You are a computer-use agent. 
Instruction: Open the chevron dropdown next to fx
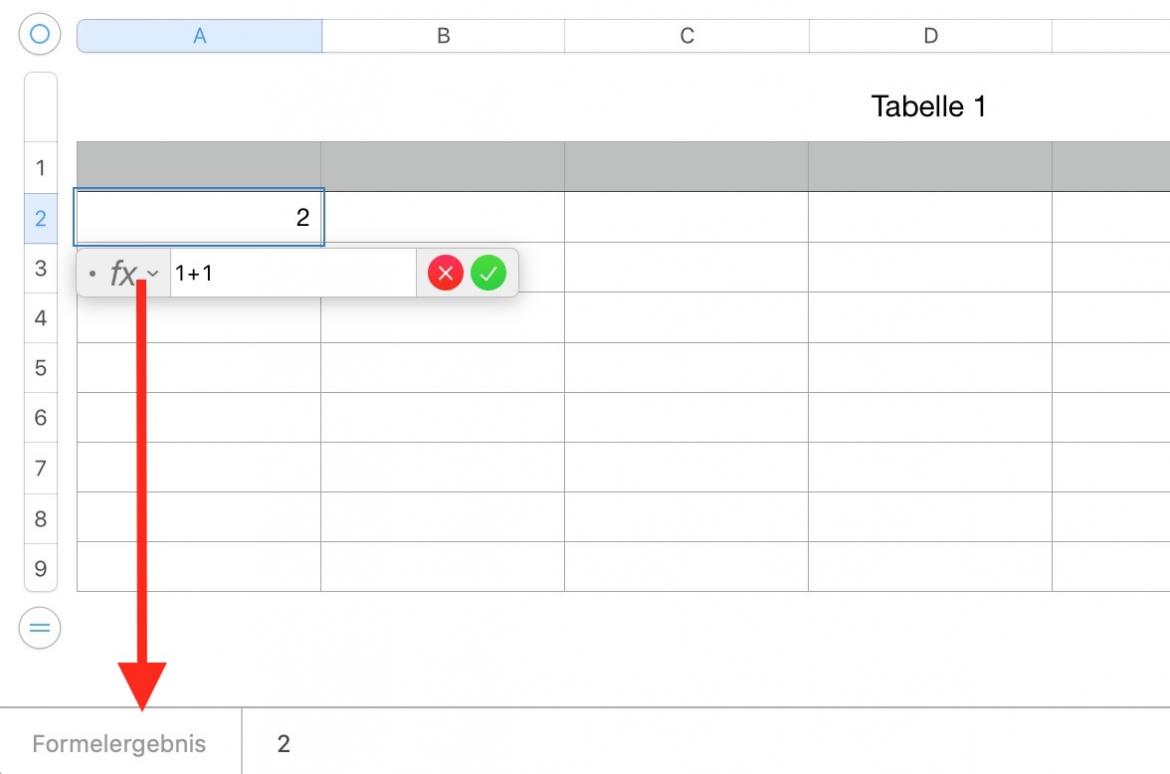(153, 273)
